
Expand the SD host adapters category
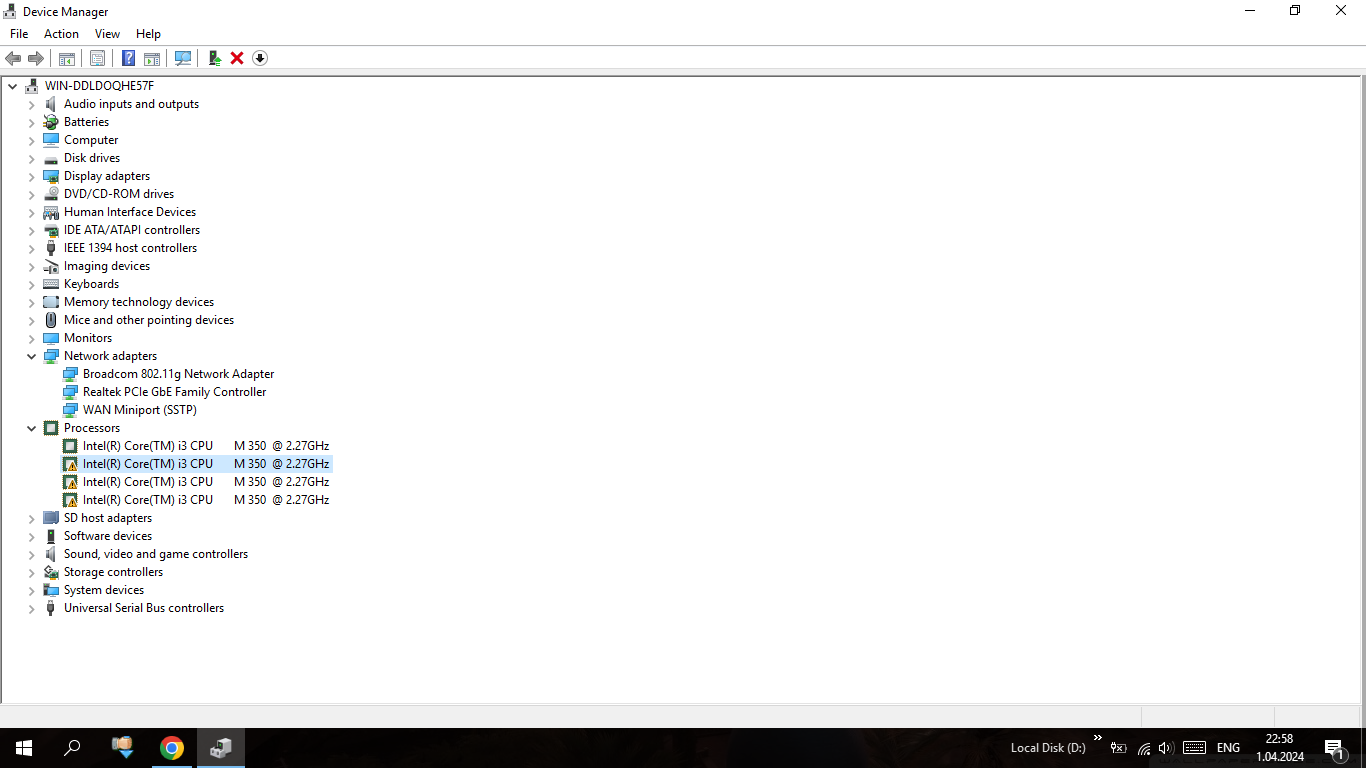point(32,518)
